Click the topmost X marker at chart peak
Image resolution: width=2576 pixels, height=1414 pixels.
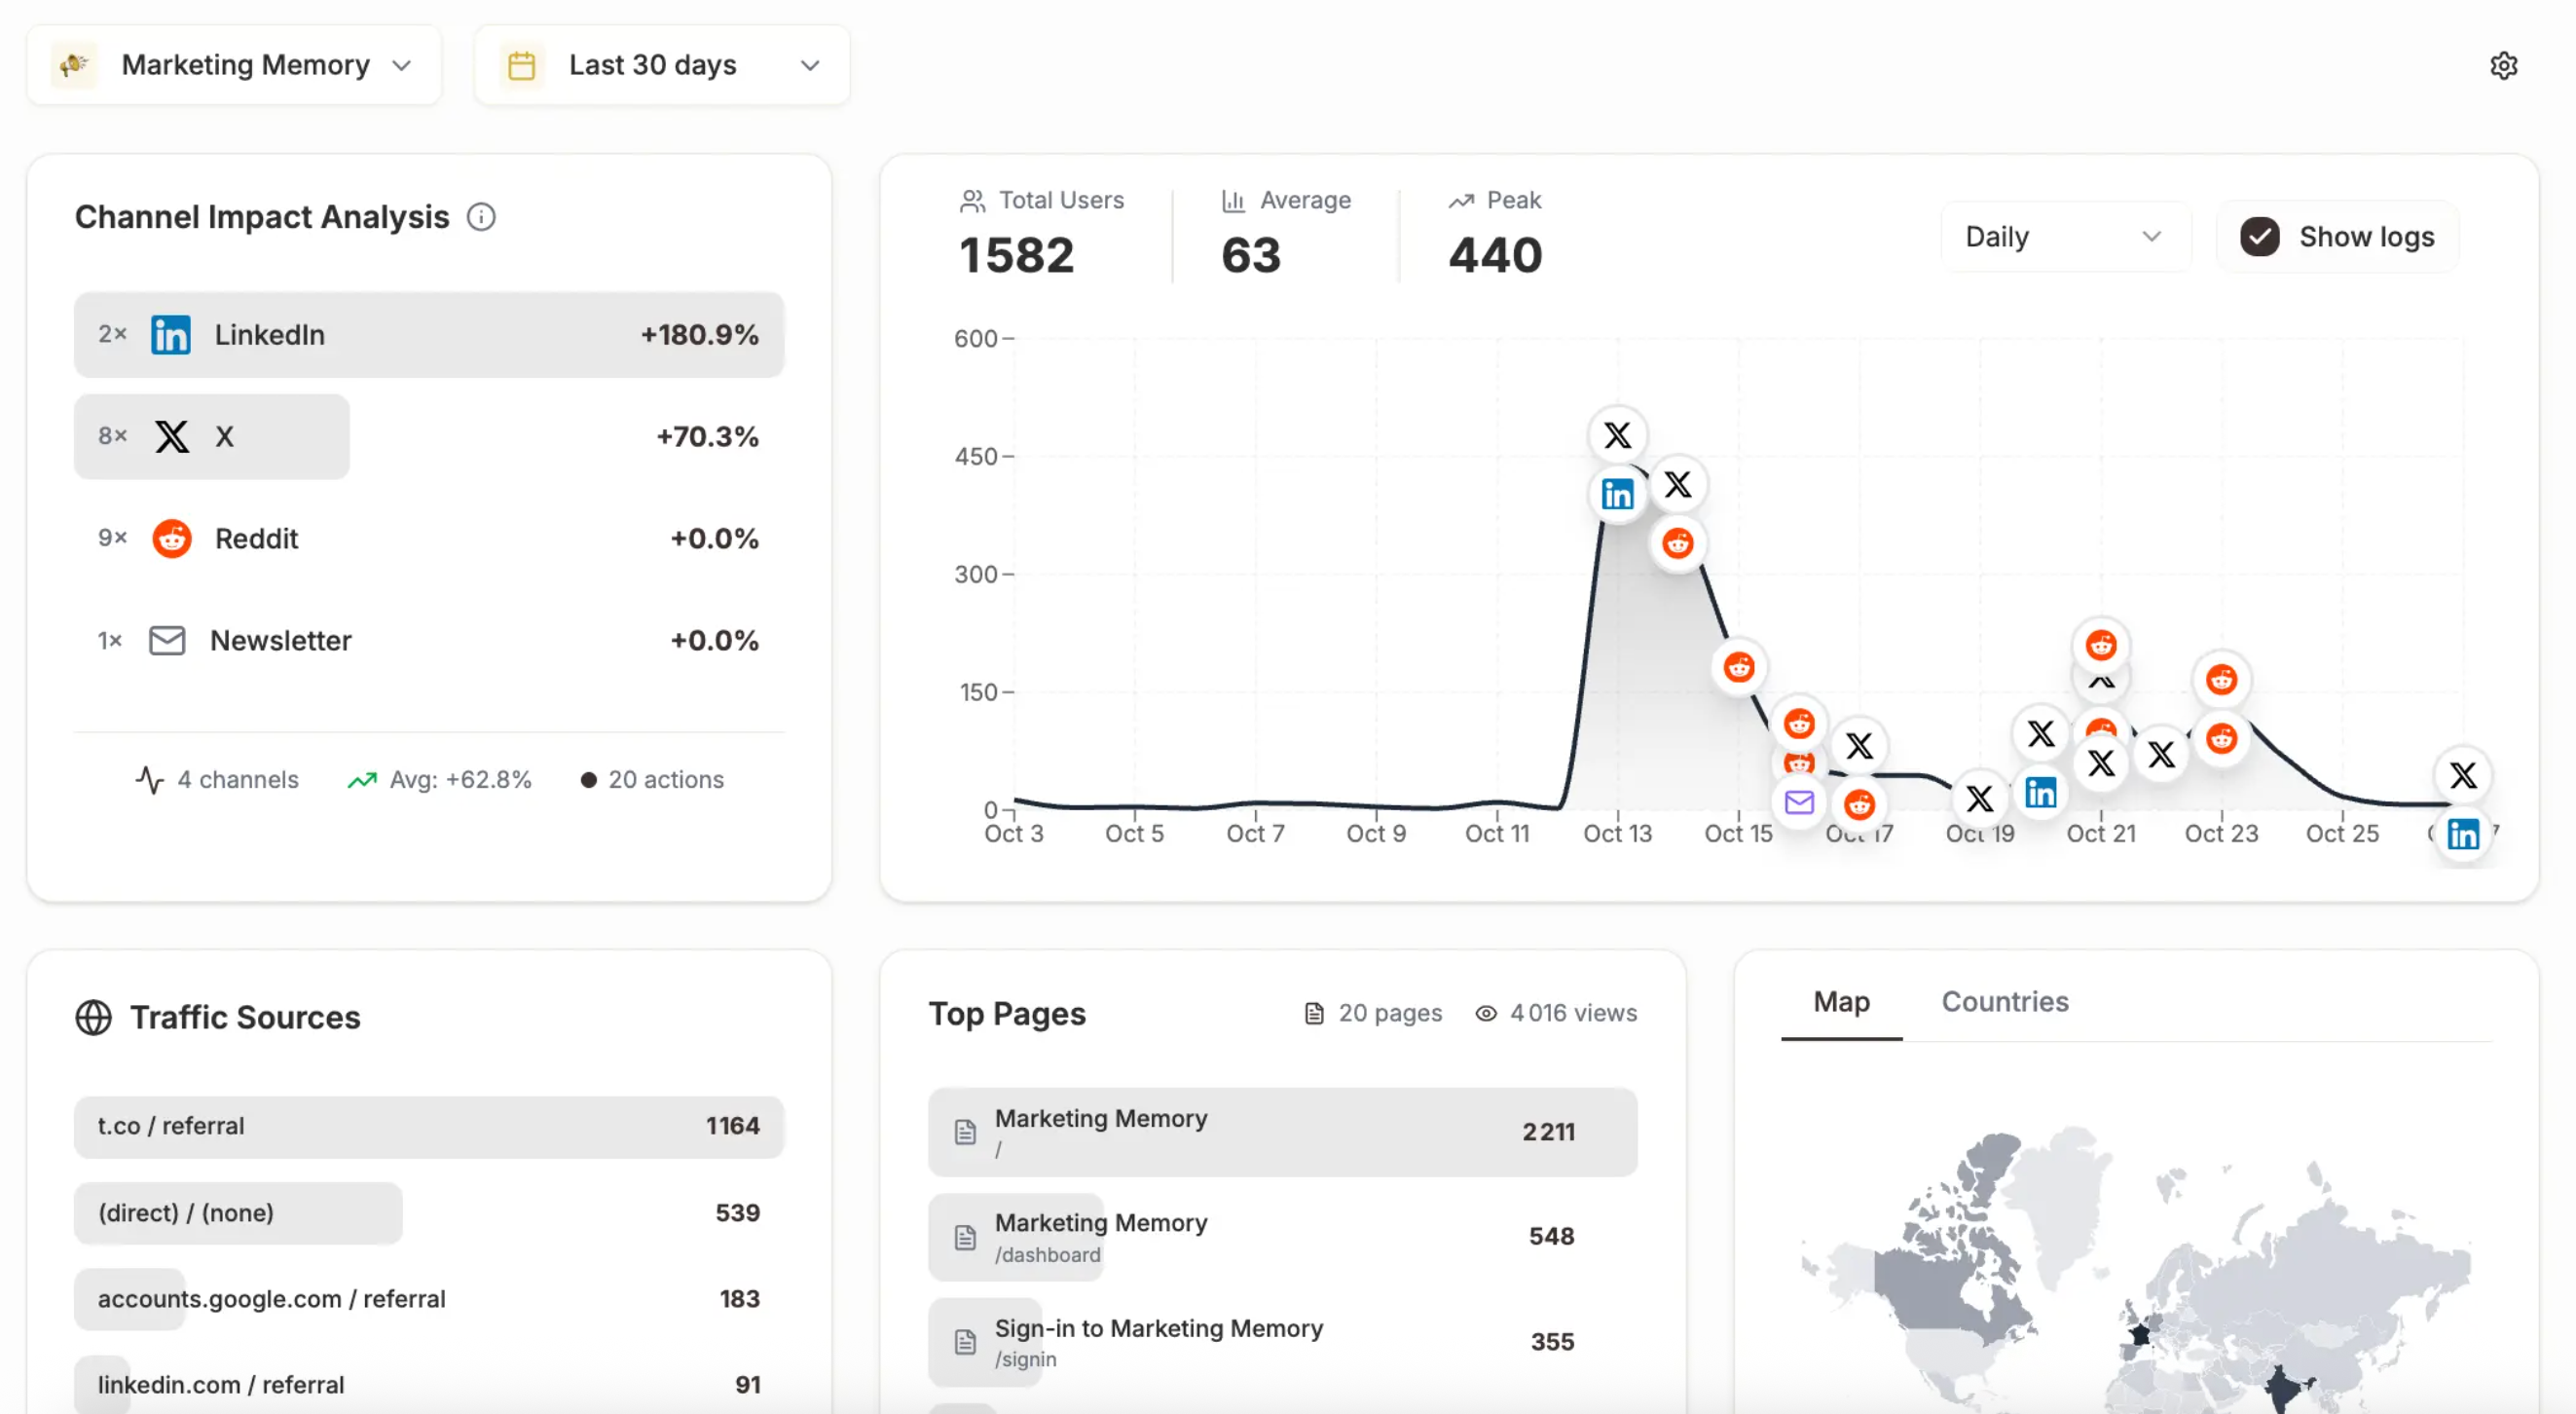[1617, 435]
